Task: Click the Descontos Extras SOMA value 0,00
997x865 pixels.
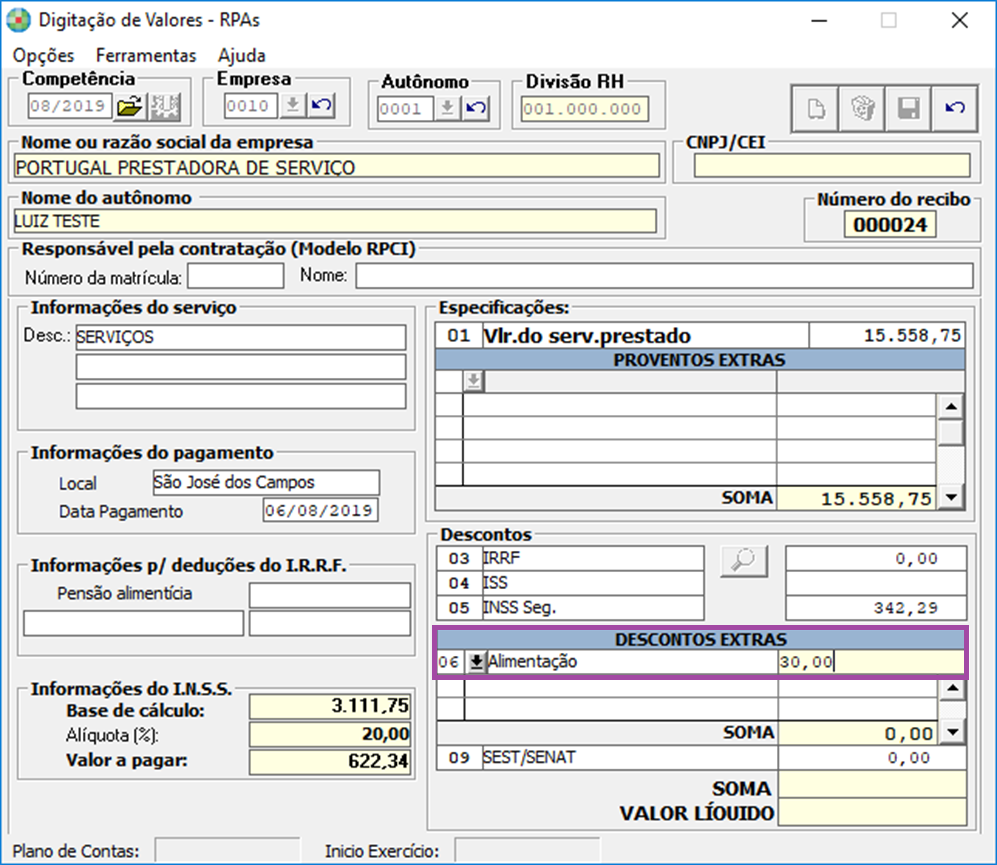Action: (x=858, y=733)
